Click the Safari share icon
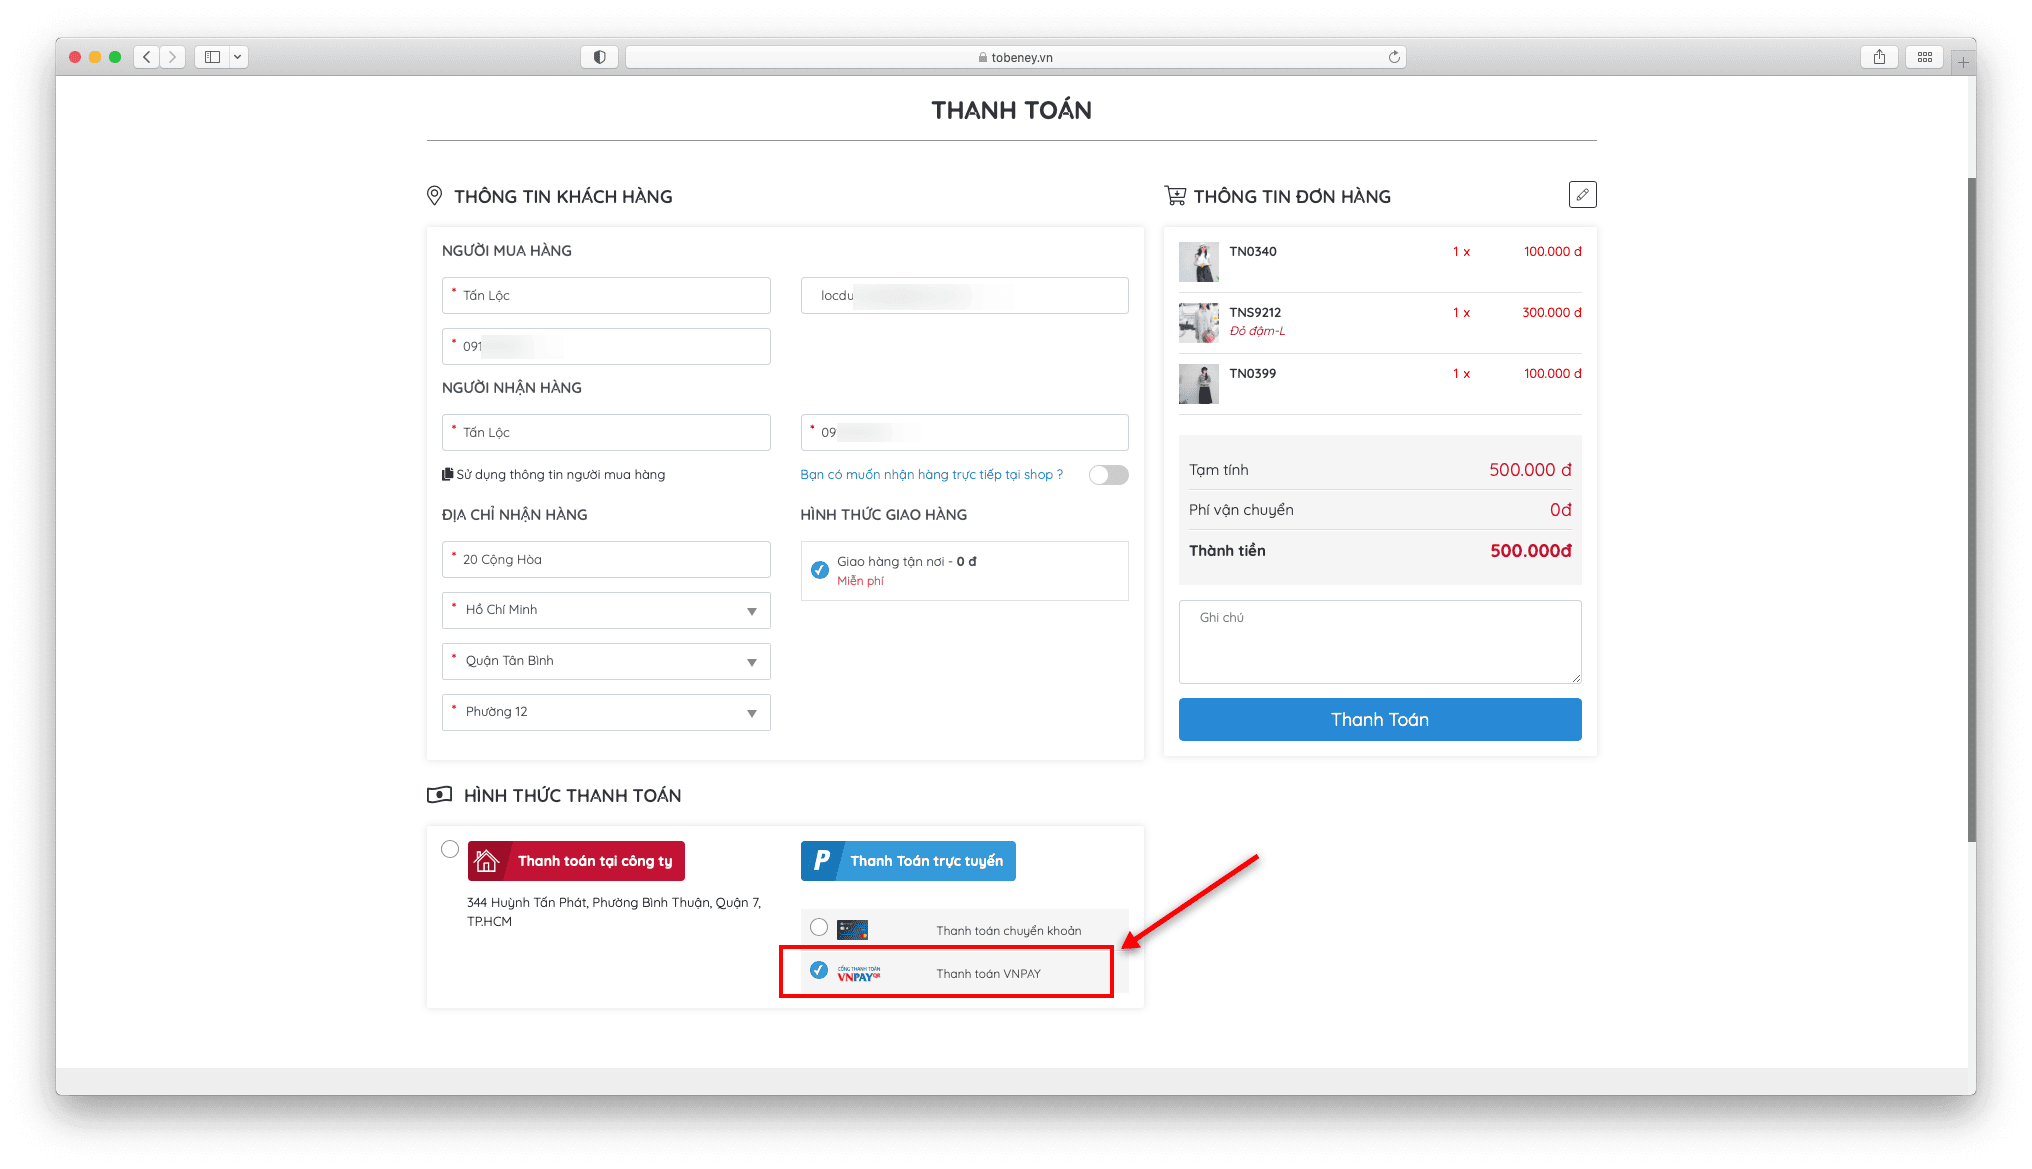The height and width of the screenshot is (1169, 2032). tap(1879, 57)
